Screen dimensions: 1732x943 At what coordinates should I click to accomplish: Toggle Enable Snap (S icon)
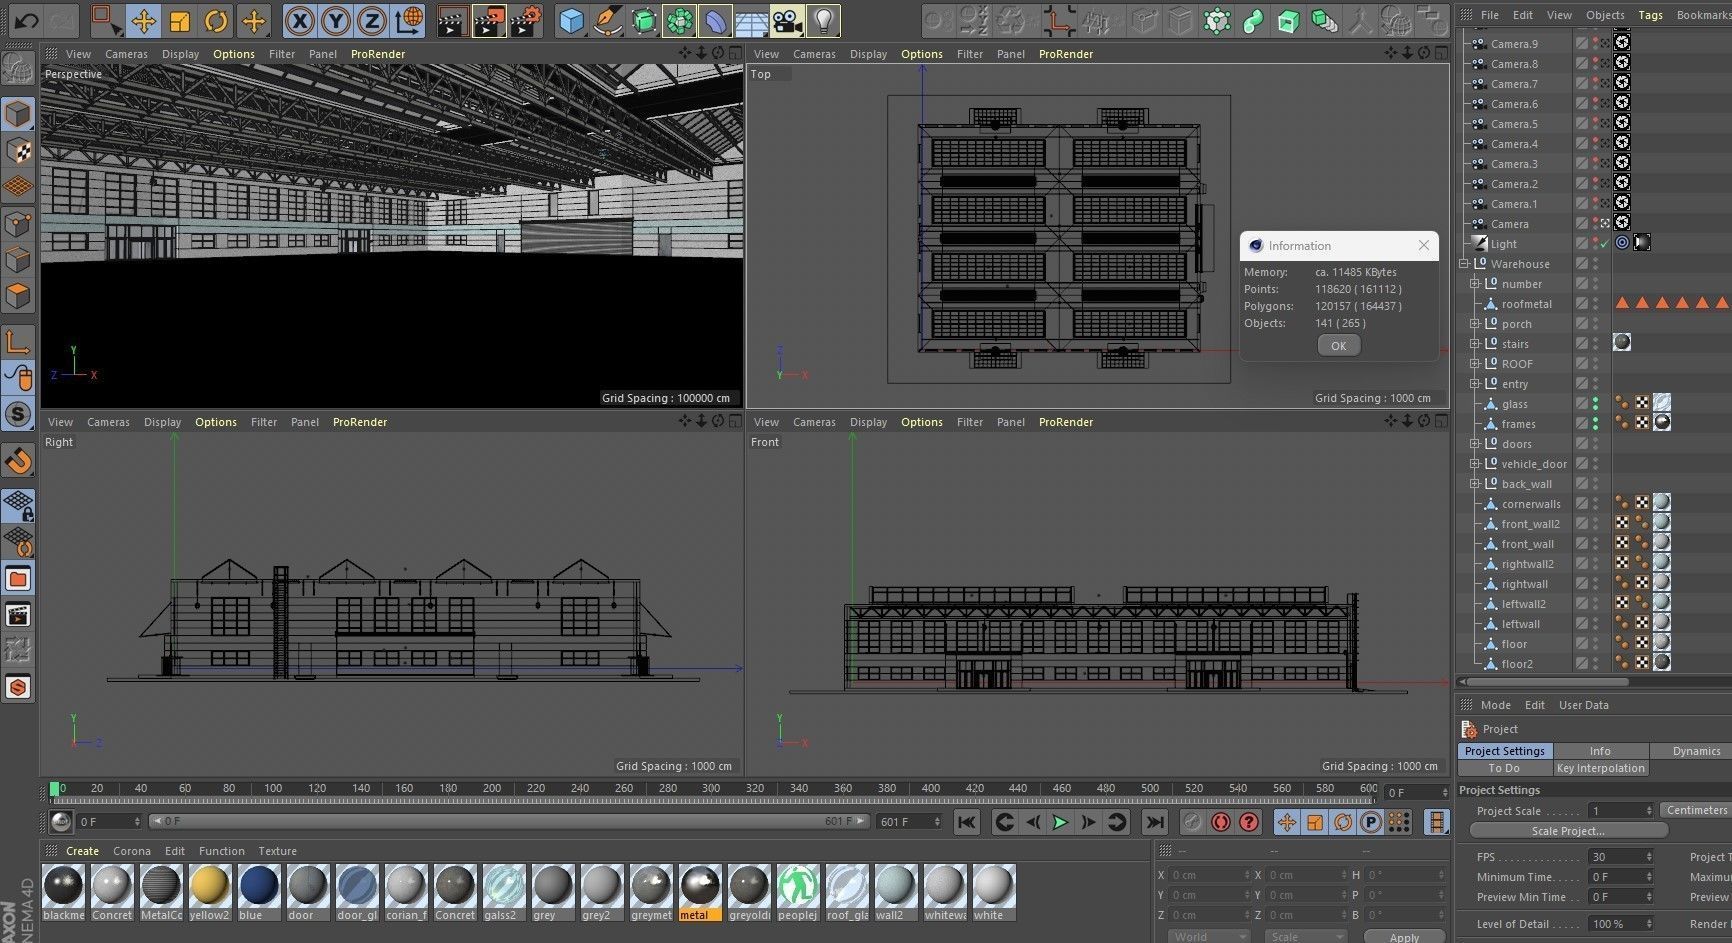click(18, 414)
